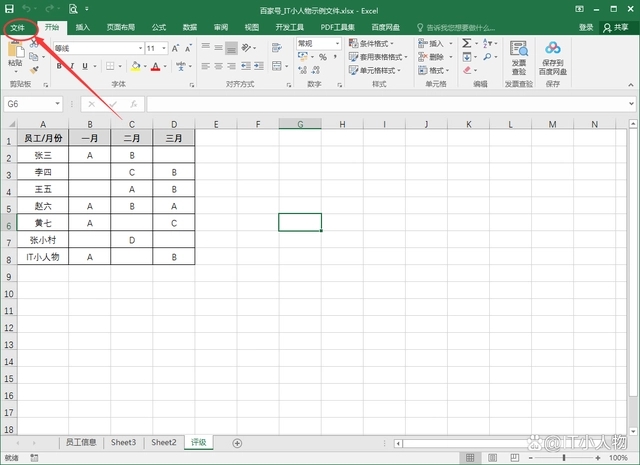This screenshot has height=465, width=640.
Task: Add a new sheet with plus button
Action: click(x=237, y=443)
